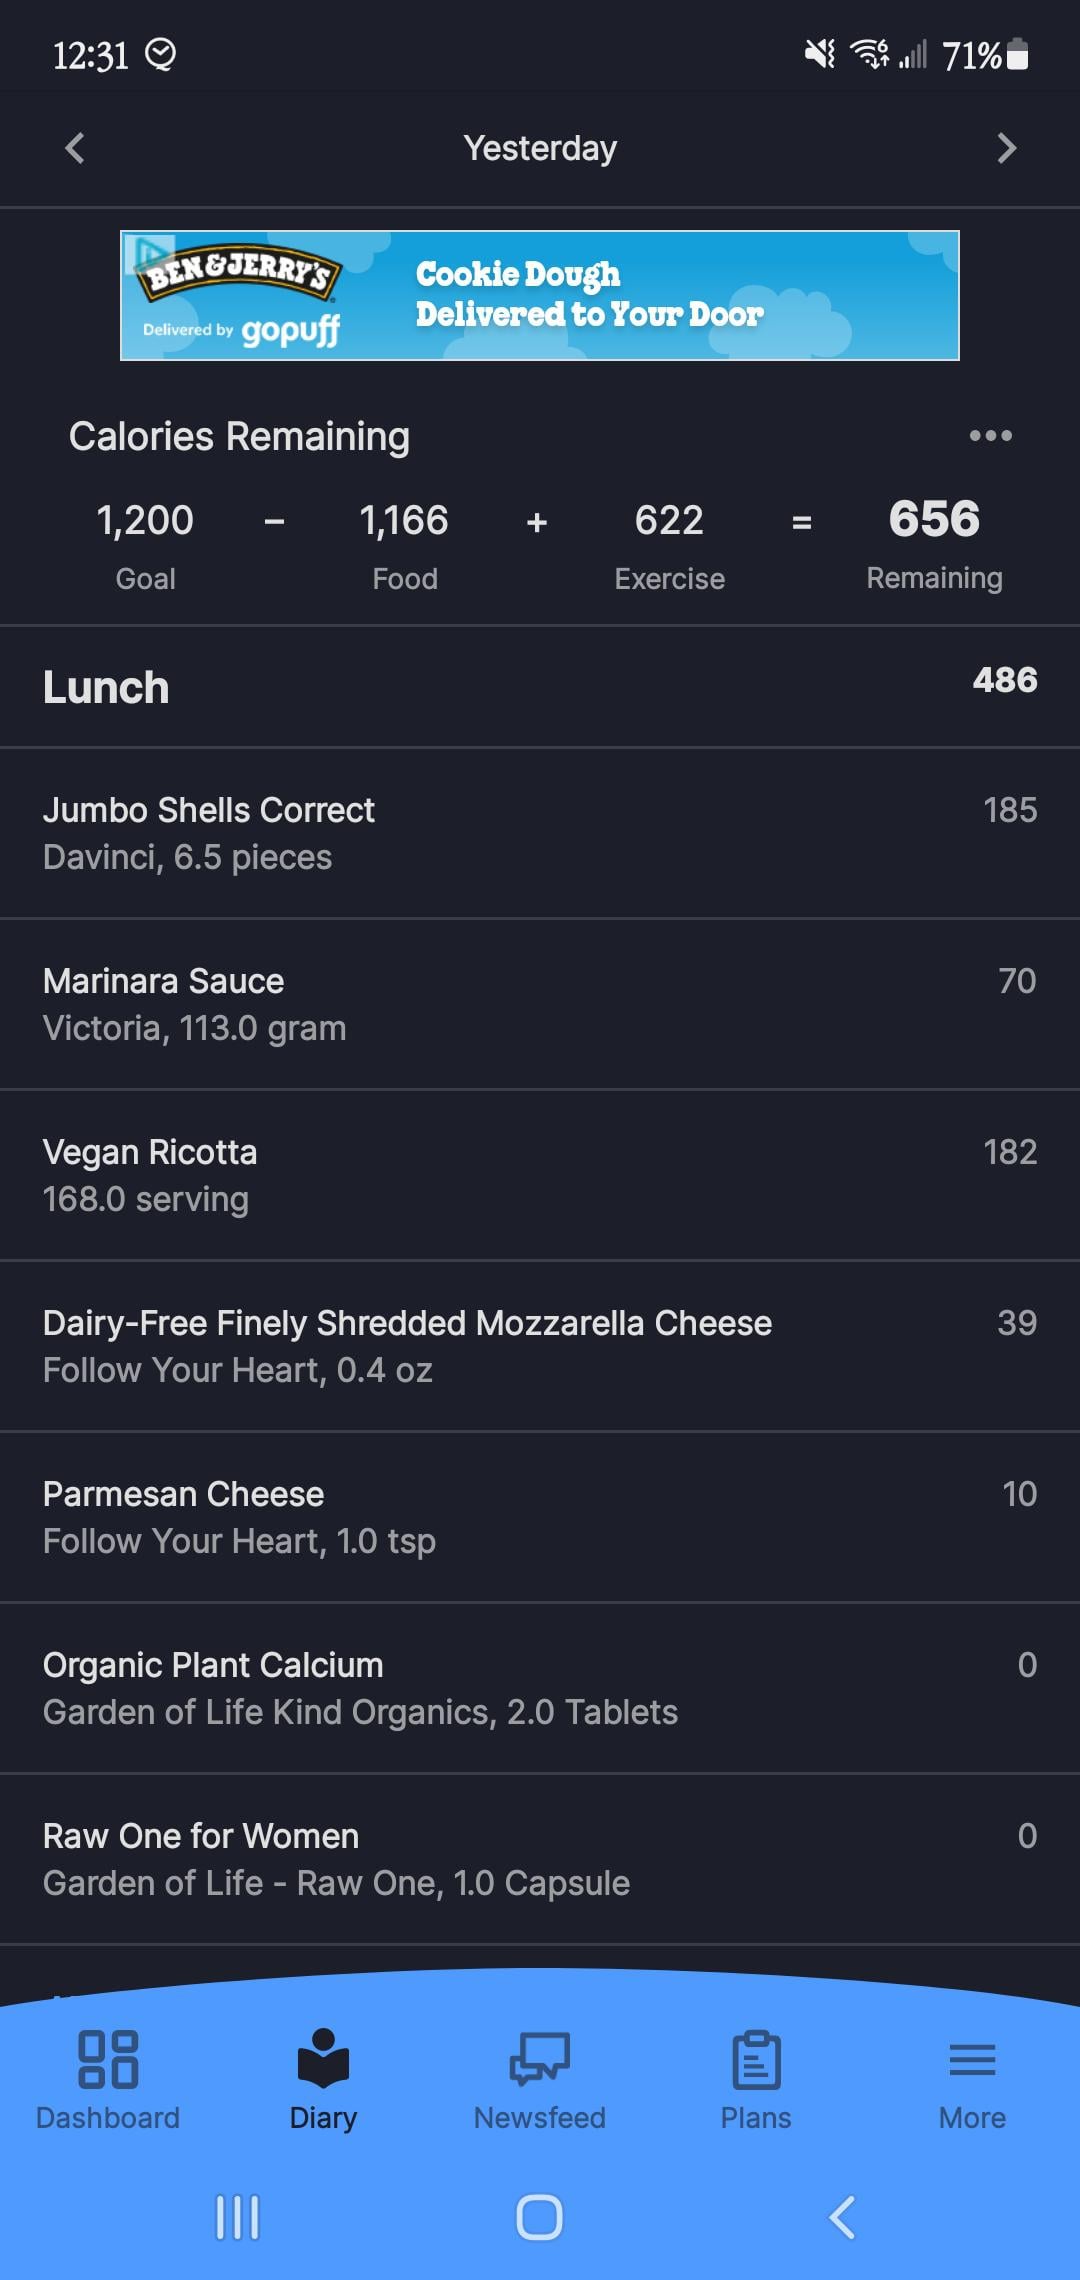Go to previous day with left arrow

pos(75,149)
